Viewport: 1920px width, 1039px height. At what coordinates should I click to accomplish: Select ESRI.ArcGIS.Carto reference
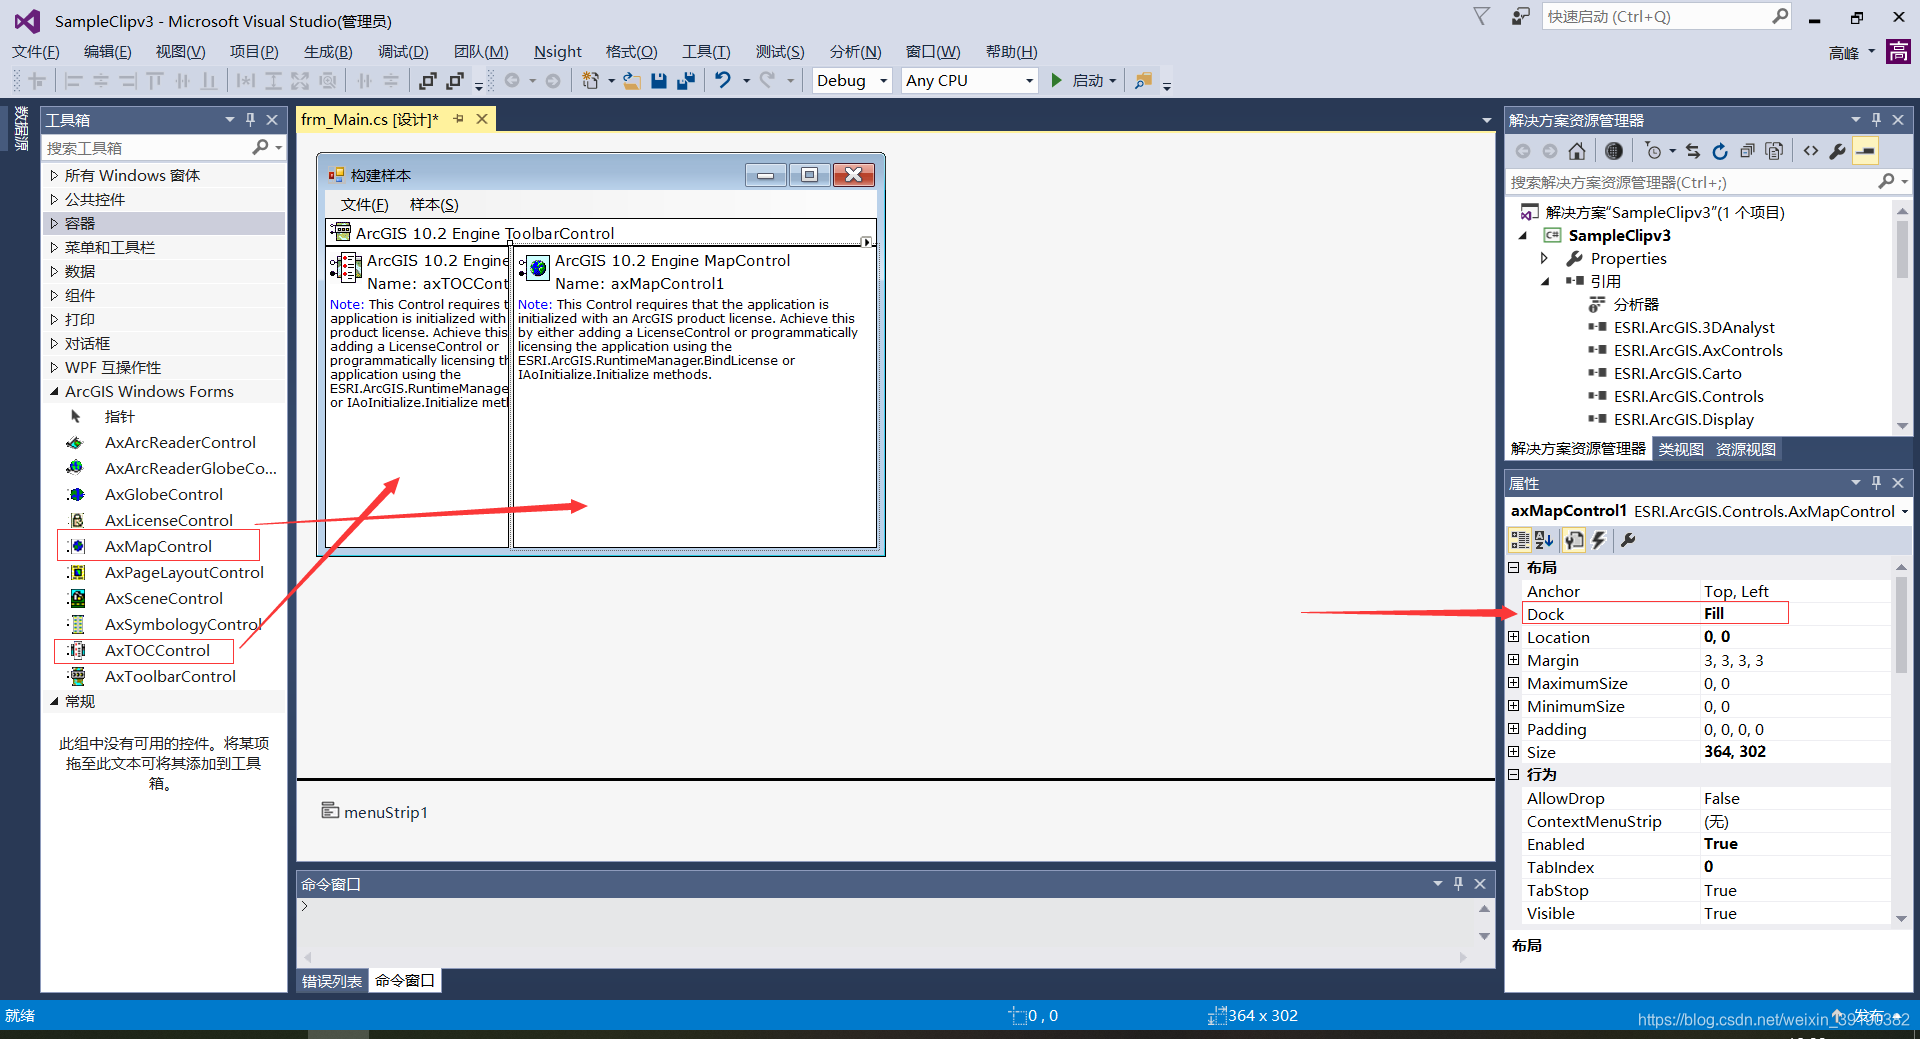[x=1677, y=373]
